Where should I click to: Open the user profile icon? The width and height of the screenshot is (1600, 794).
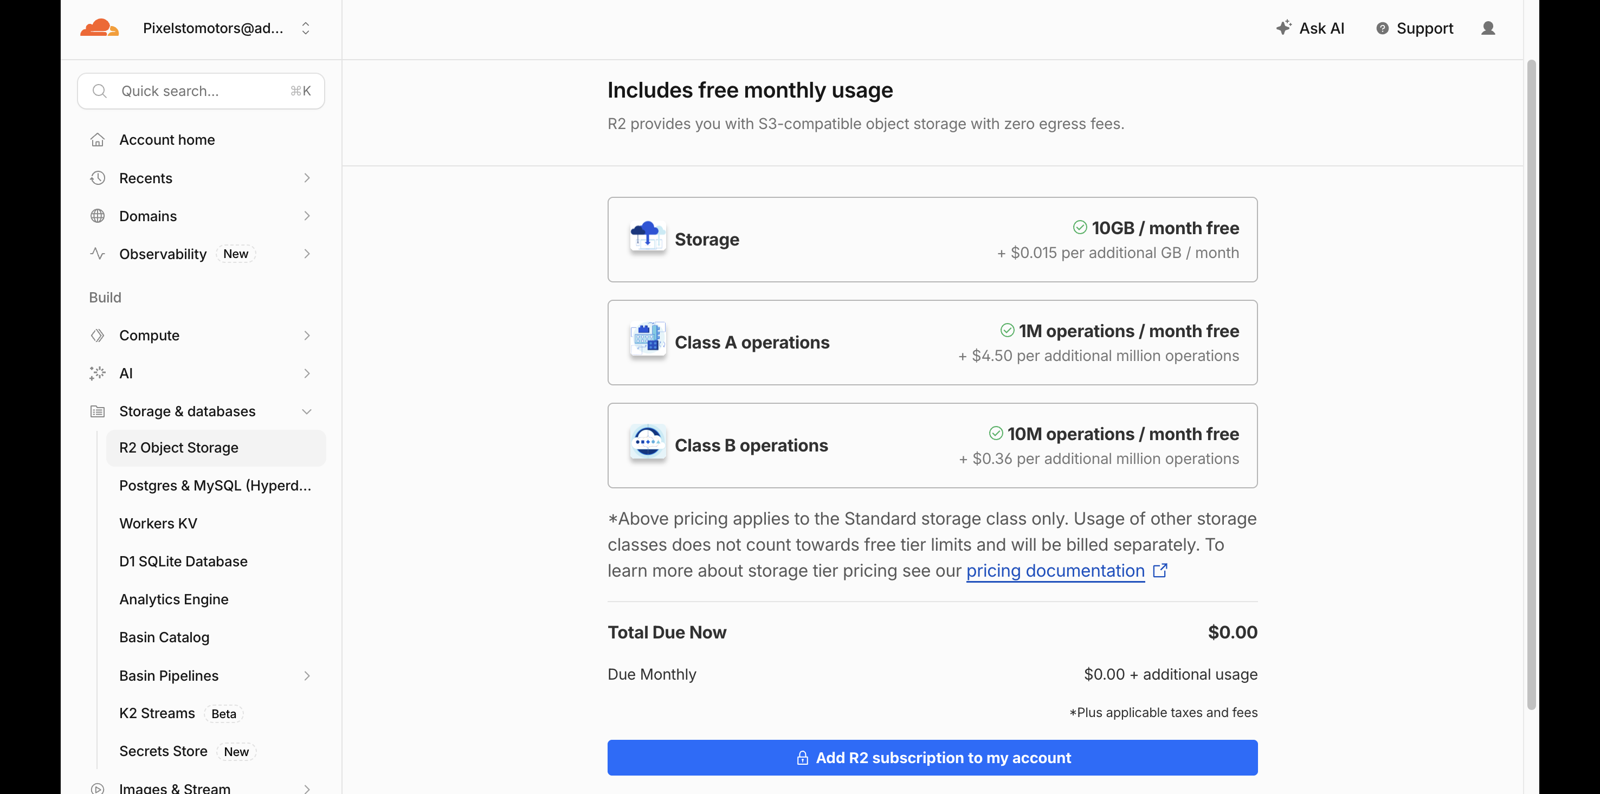pos(1488,28)
